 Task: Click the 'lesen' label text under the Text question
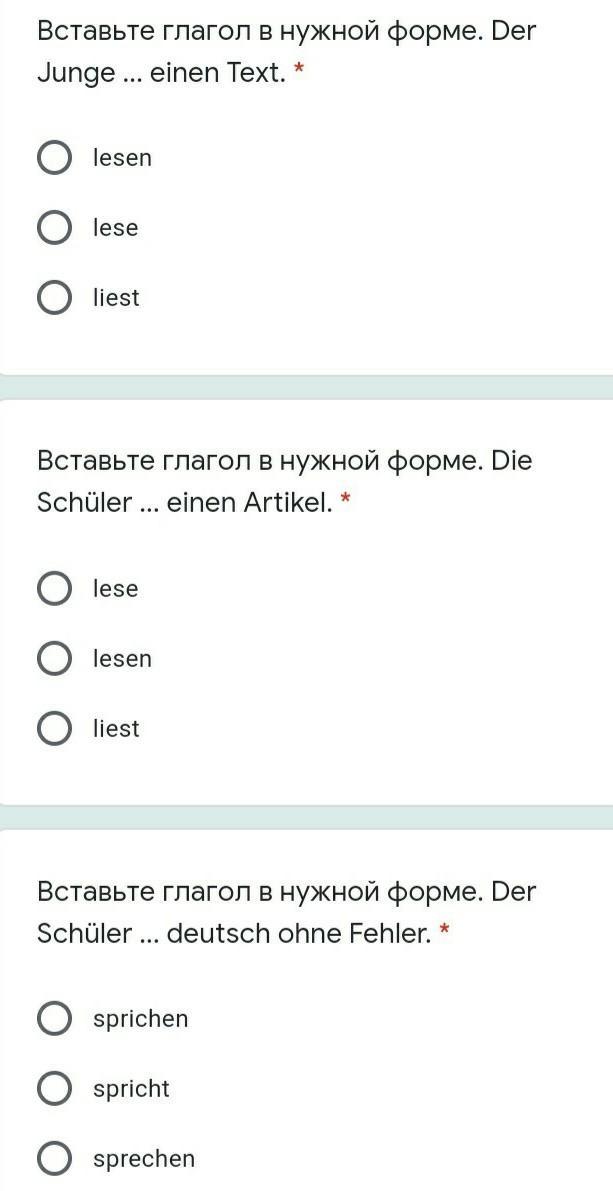122,158
